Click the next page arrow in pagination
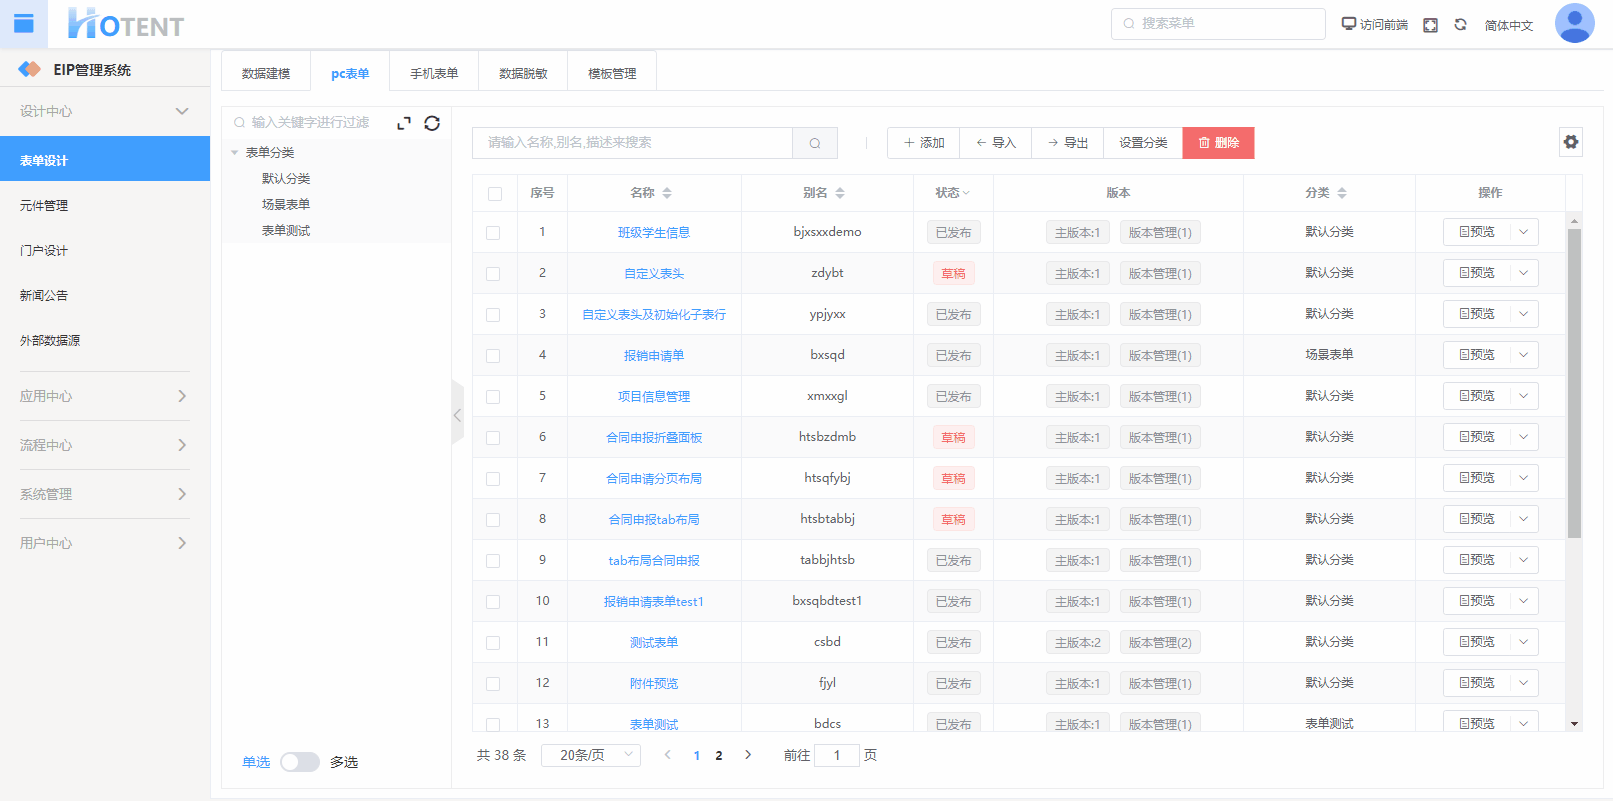The image size is (1613, 801). [x=748, y=755]
